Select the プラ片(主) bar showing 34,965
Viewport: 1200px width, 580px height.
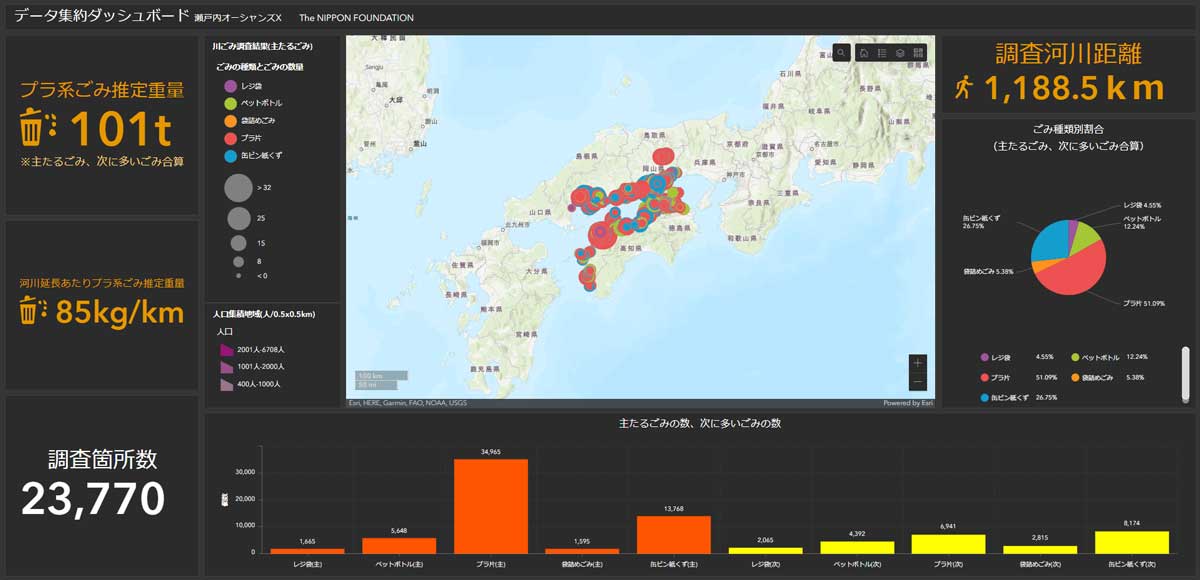point(490,505)
